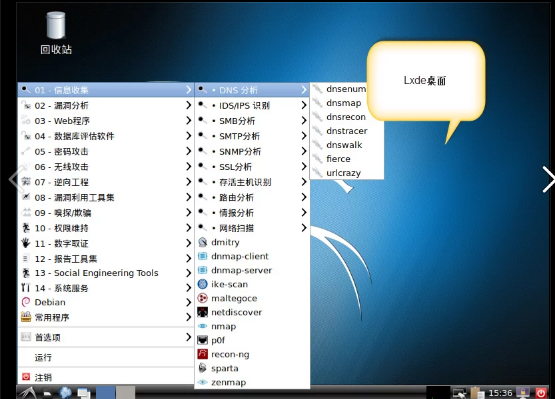Expand the IDS/IPS 识别 submenu arrow
555x399 pixels.
coord(304,105)
